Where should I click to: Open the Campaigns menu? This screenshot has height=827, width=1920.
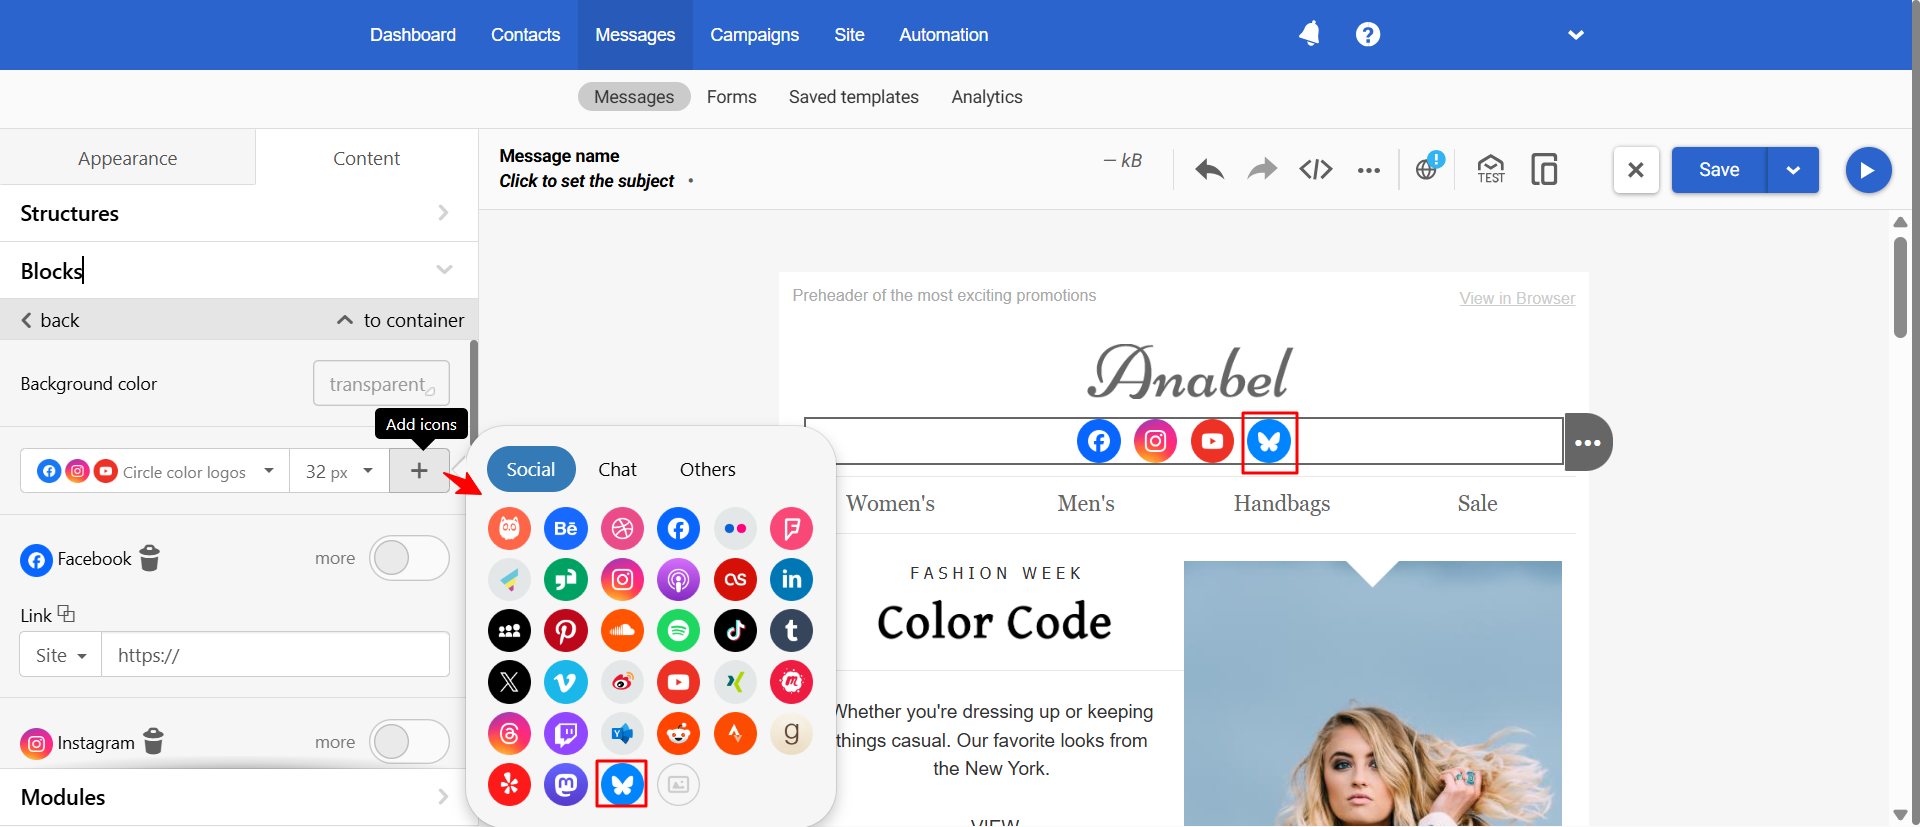pyautogui.click(x=754, y=35)
